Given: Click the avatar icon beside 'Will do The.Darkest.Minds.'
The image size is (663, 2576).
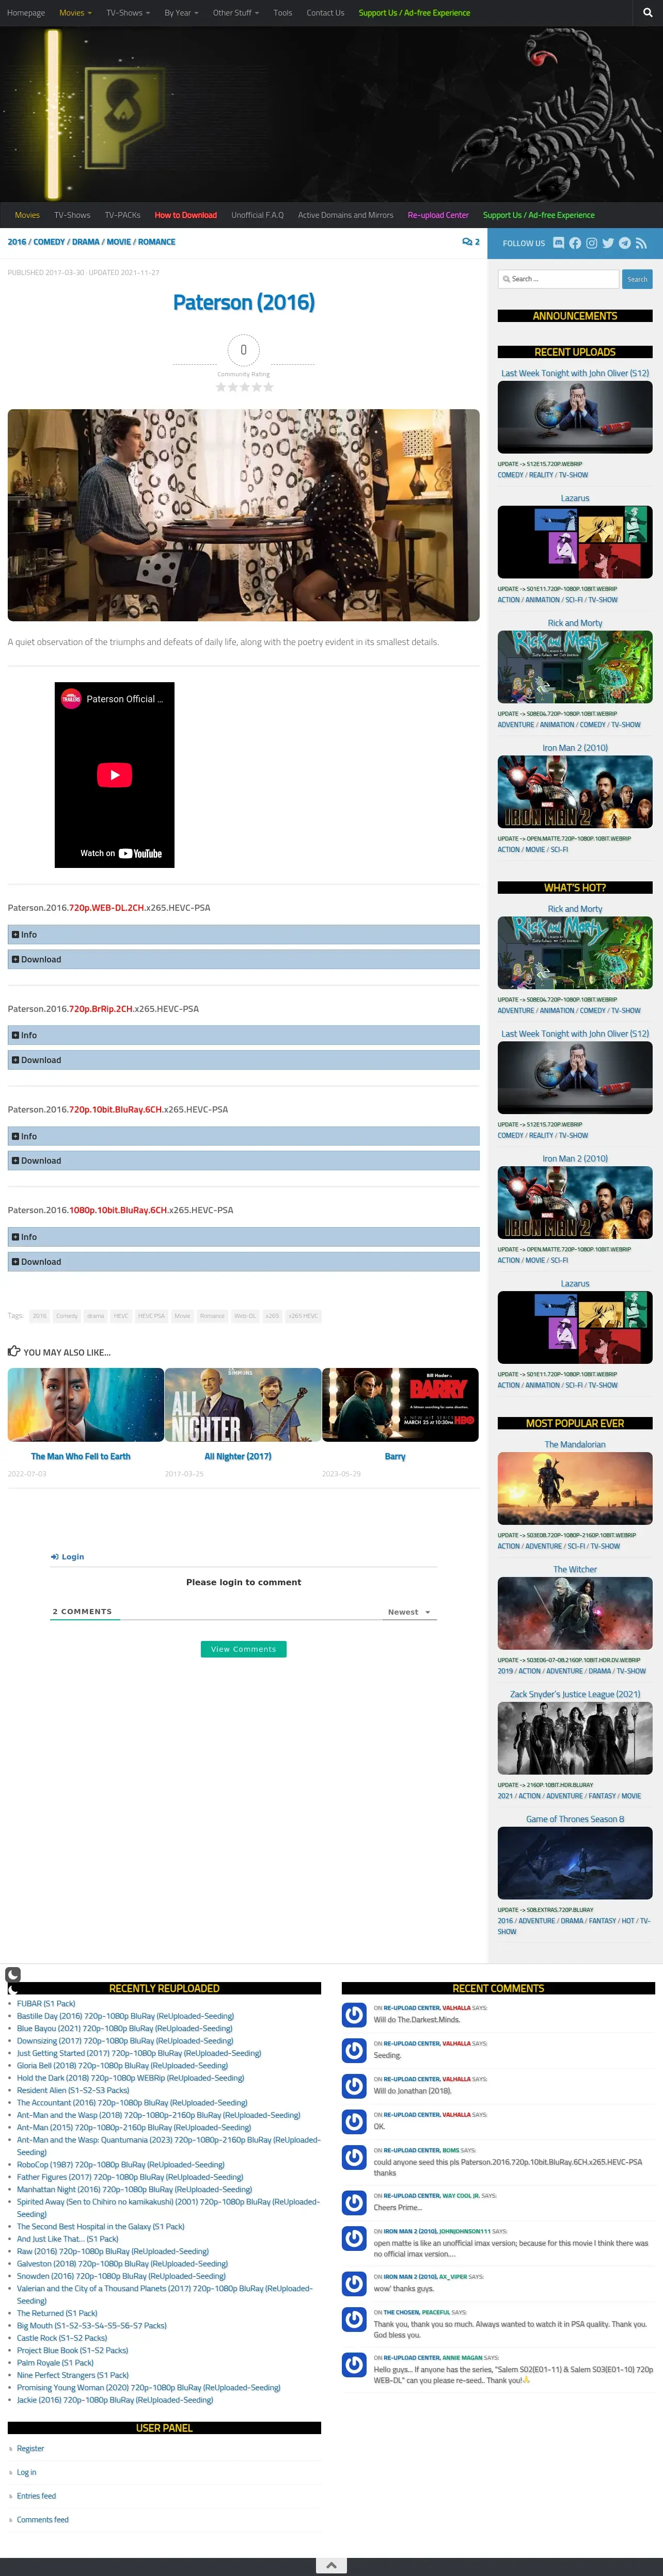Looking at the screenshot, I should (354, 2015).
